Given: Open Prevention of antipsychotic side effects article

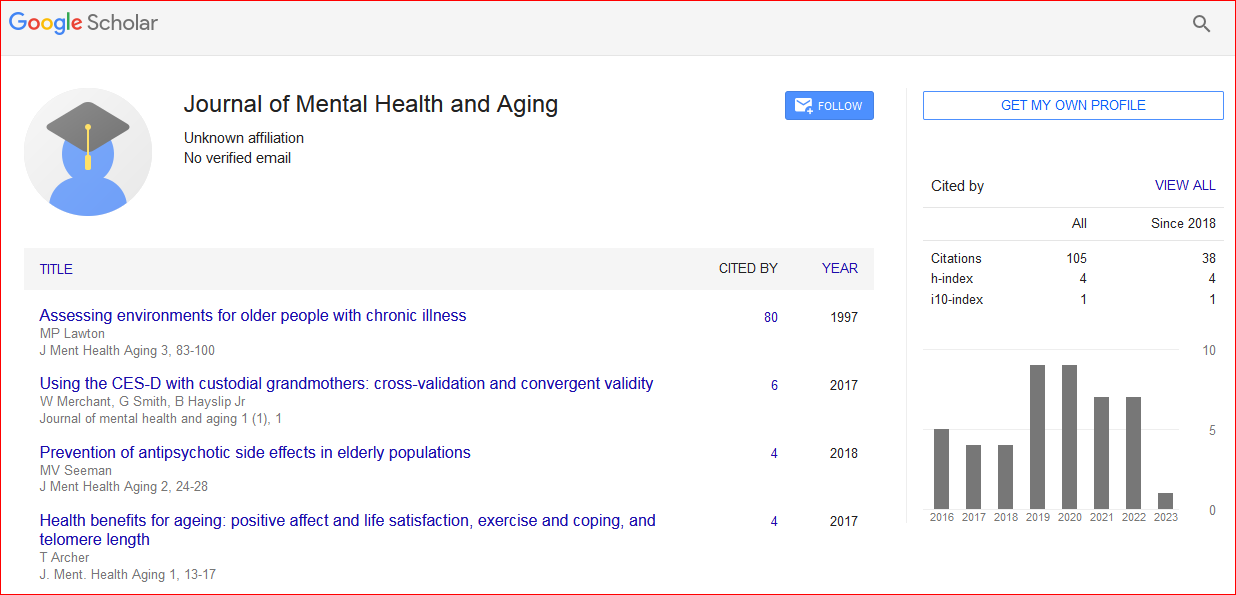Looking at the screenshot, I should [255, 452].
